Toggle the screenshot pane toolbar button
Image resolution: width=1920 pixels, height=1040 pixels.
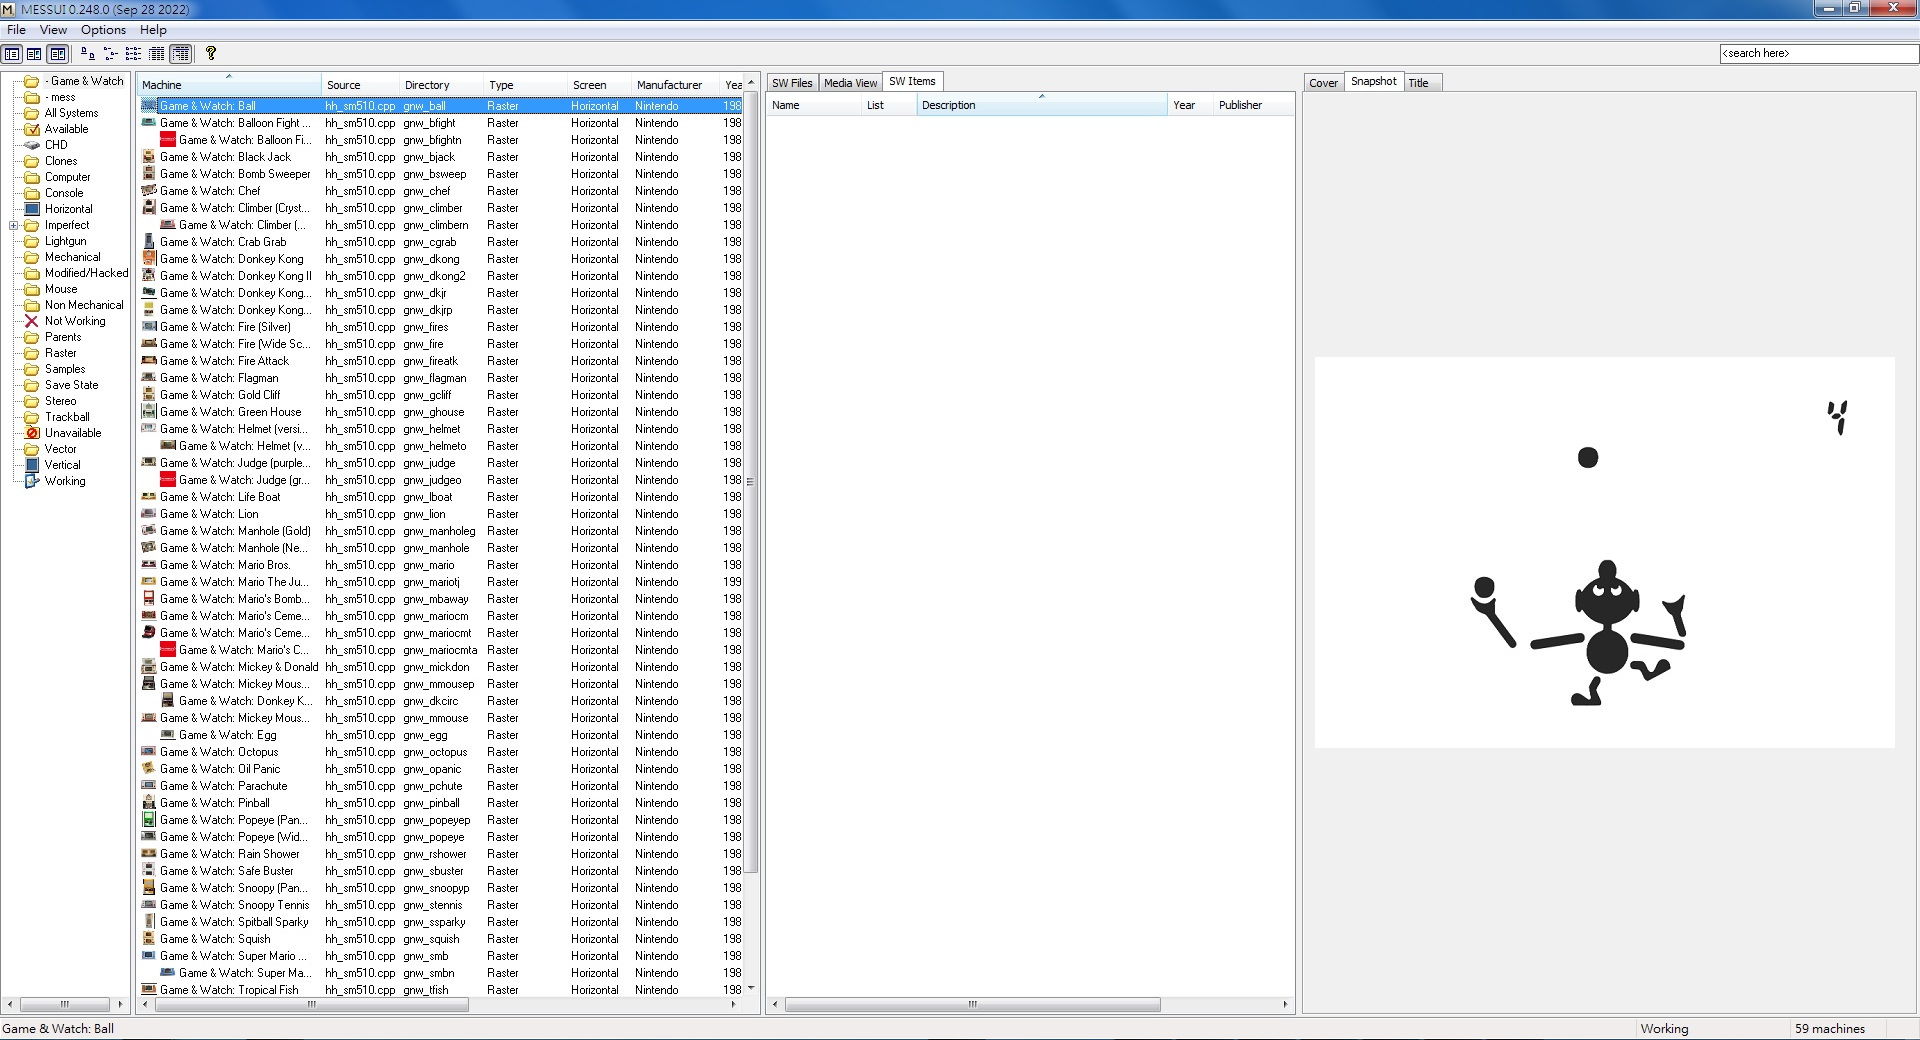click(58, 54)
